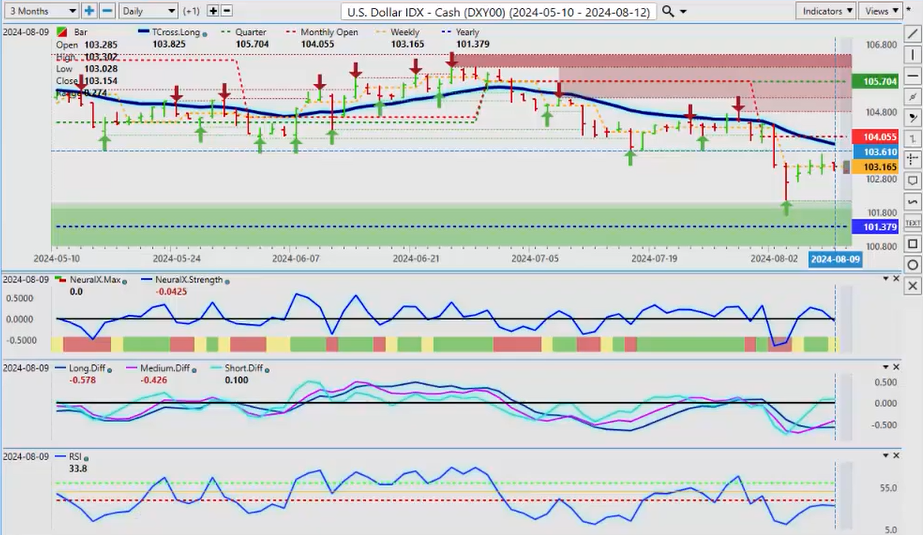This screenshot has width=923, height=535.
Task: Pick the TEXT annotation tool
Action: pyautogui.click(x=912, y=223)
